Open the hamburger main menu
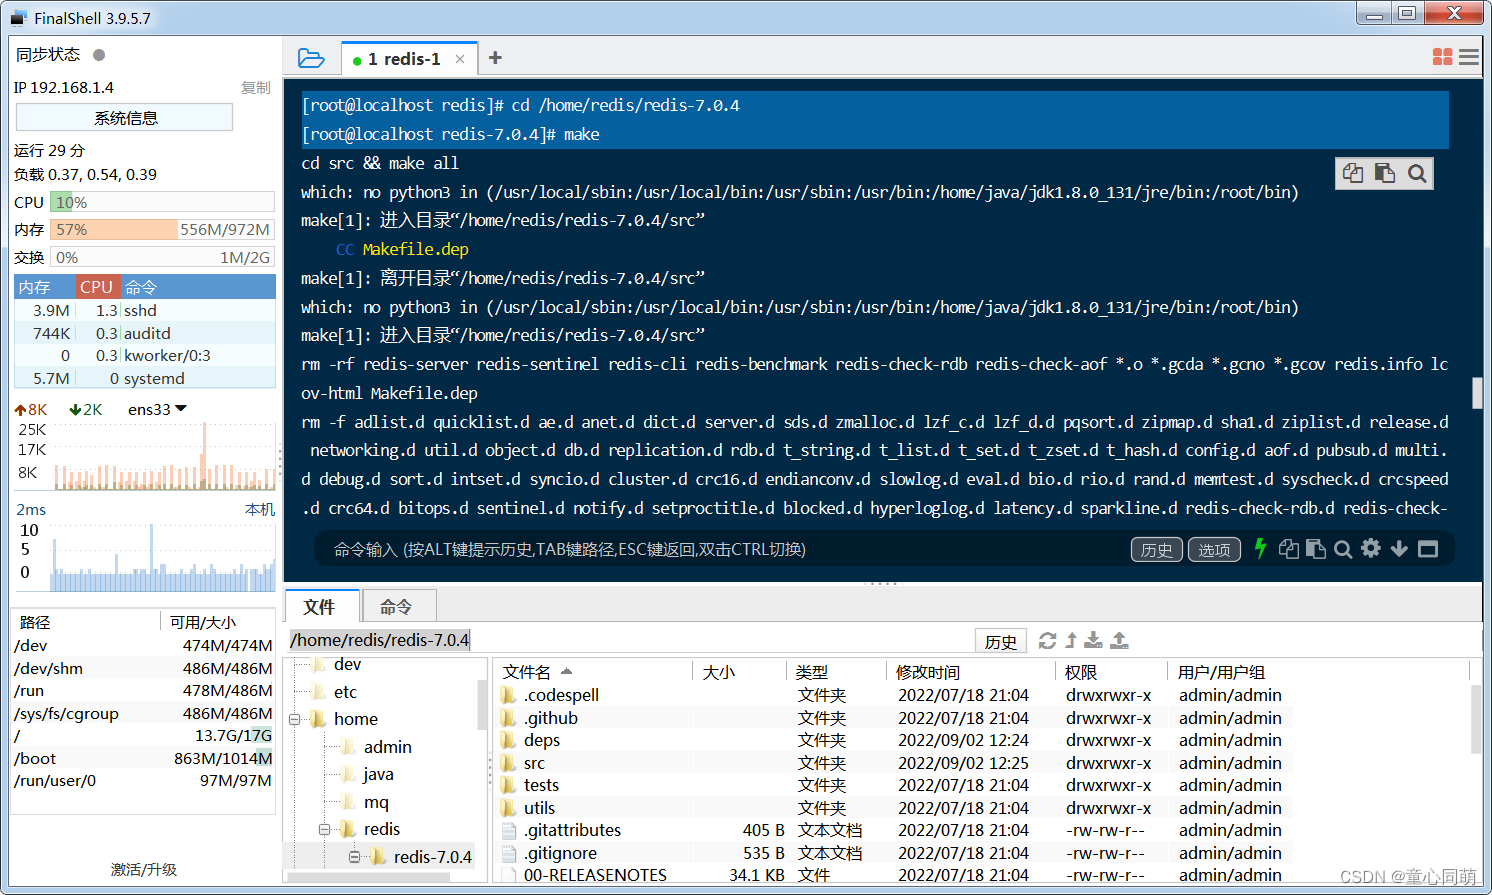 [1469, 57]
